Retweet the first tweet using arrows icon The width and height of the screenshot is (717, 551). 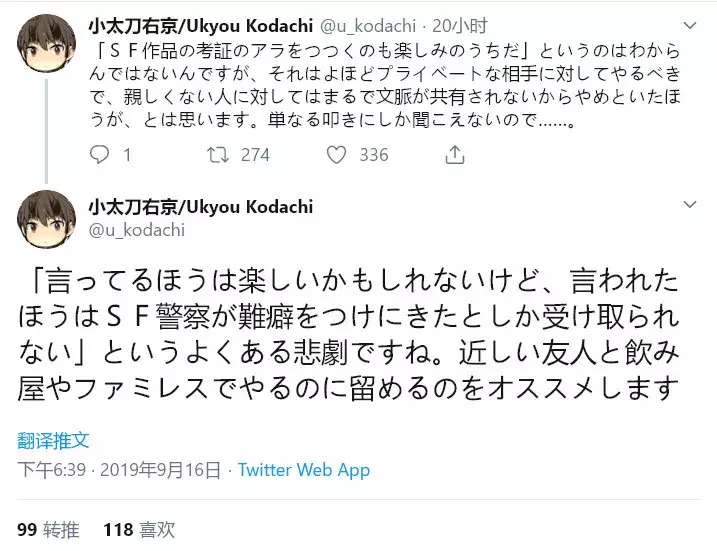pos(215,155)
